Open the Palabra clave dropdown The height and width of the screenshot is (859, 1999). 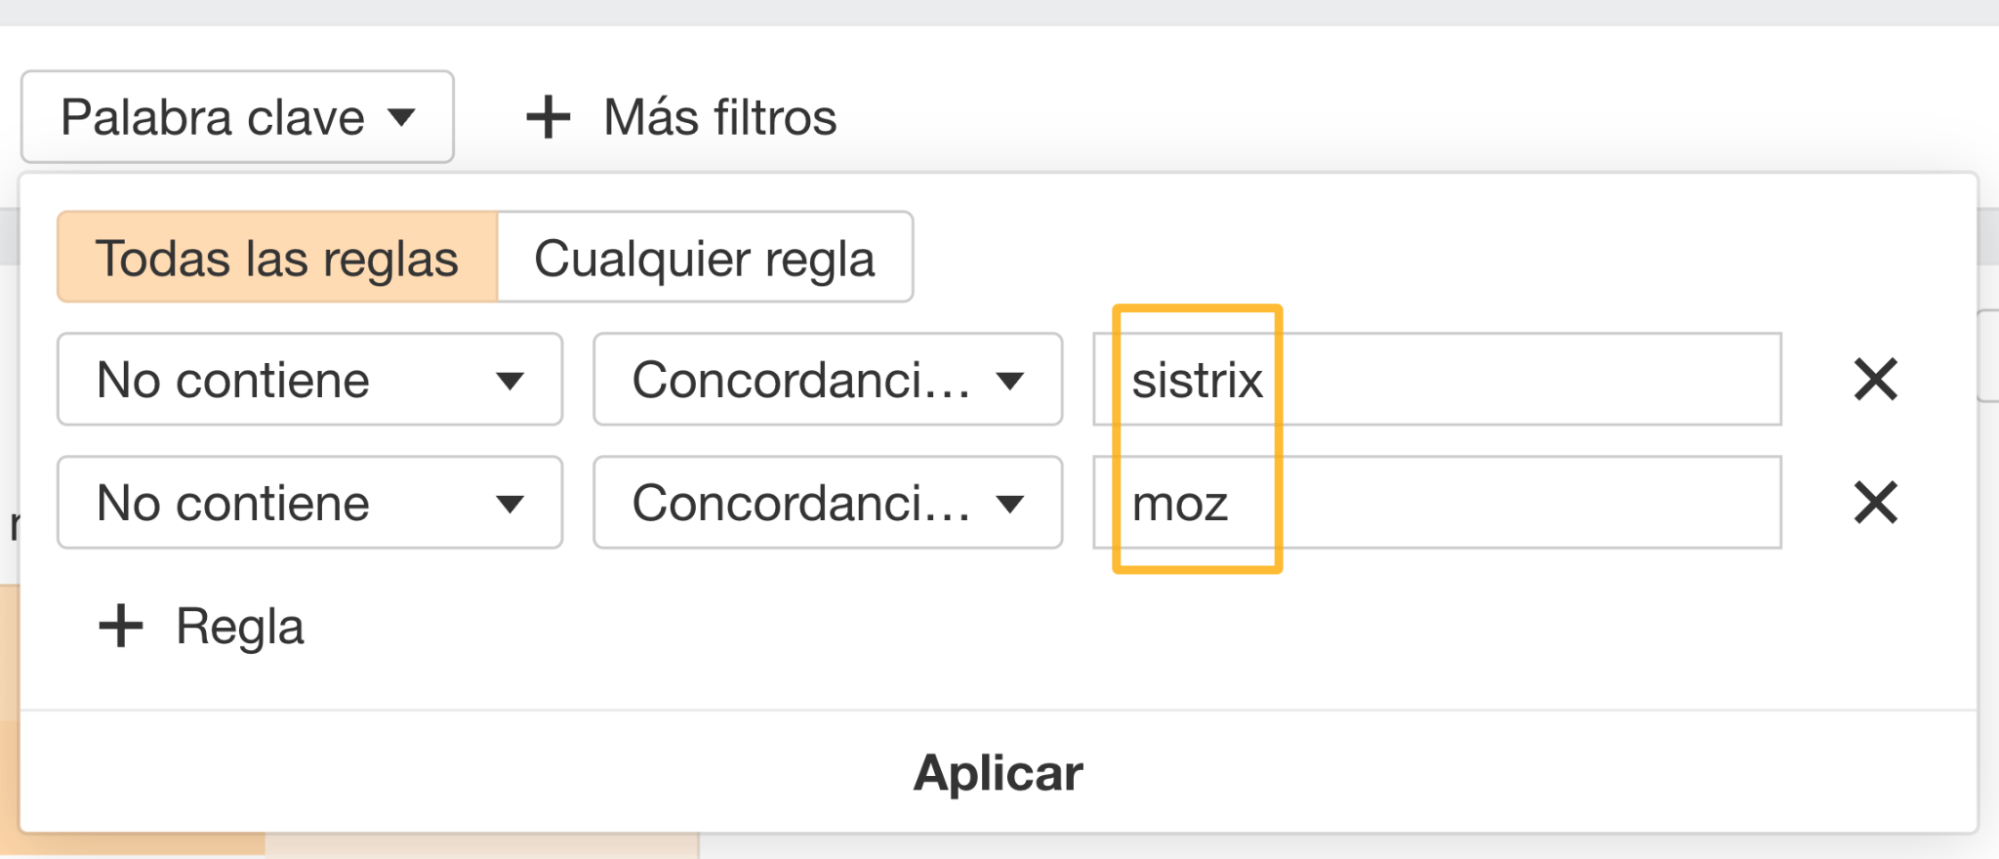tap(236, 116)
